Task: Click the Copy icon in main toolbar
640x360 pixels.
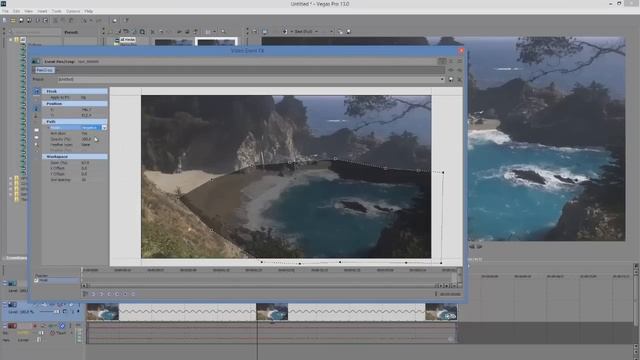Action: [x=63, y=20]
